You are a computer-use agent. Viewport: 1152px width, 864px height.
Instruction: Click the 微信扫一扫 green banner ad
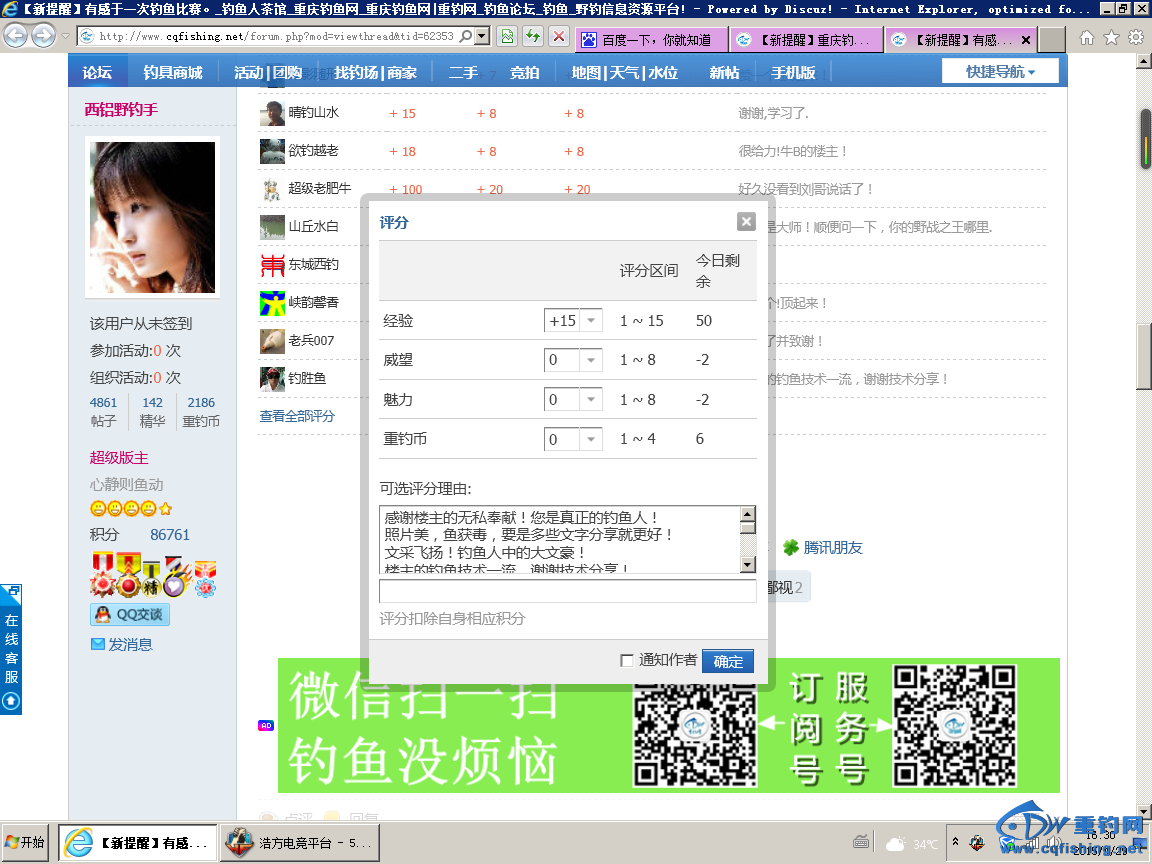coord(669,726)
